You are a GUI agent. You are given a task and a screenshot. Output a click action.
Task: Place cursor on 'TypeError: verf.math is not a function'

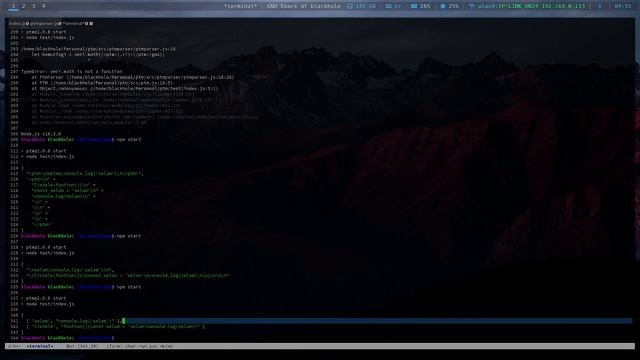[71, 71]
